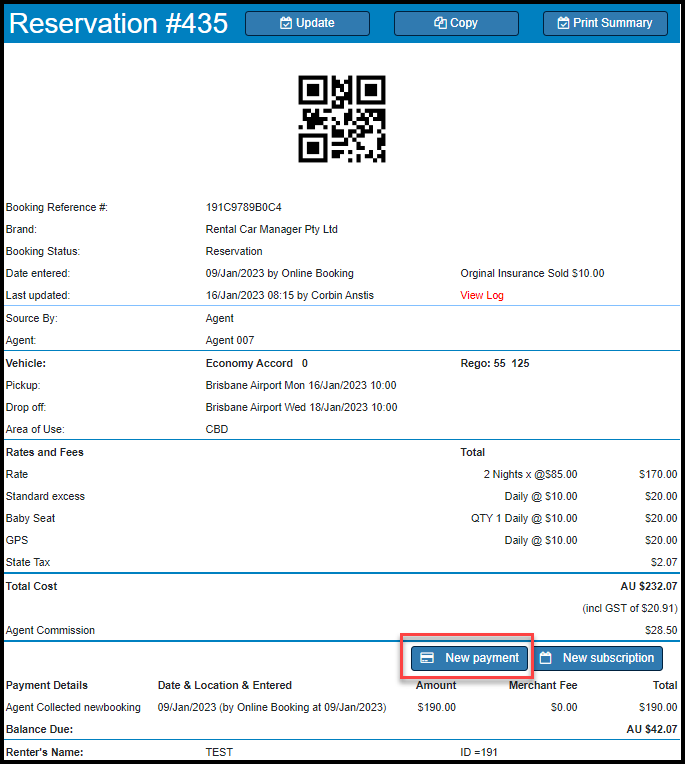Open the View Log link
Screen dimensions: 685x764
pyautogui.click(x=482, y=295)
